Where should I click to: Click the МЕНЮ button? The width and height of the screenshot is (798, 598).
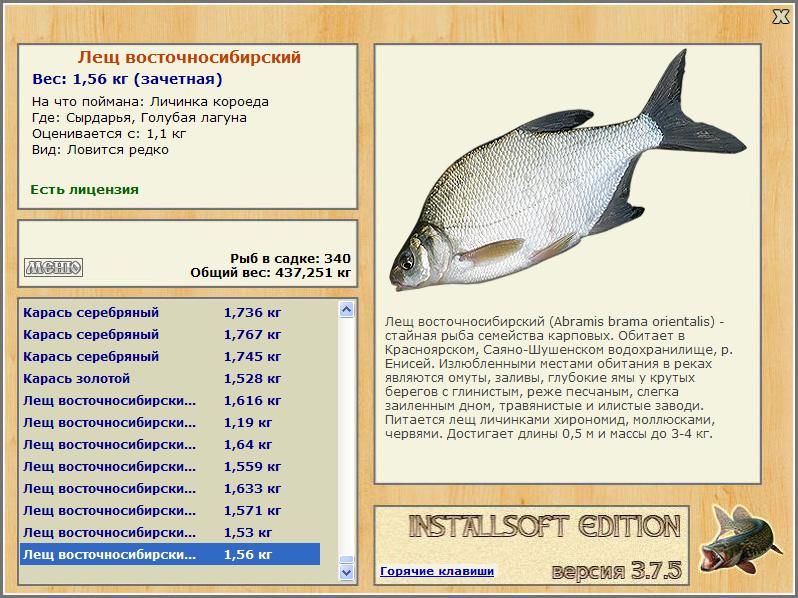53,267
